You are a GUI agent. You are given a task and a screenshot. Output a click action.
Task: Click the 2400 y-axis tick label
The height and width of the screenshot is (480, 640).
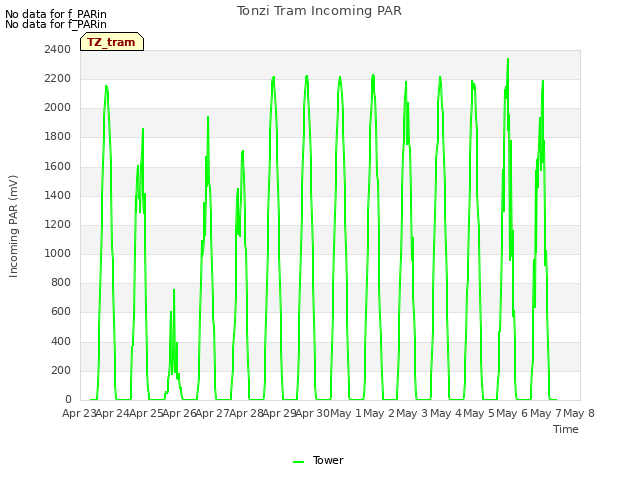click(x=58, y=50)
